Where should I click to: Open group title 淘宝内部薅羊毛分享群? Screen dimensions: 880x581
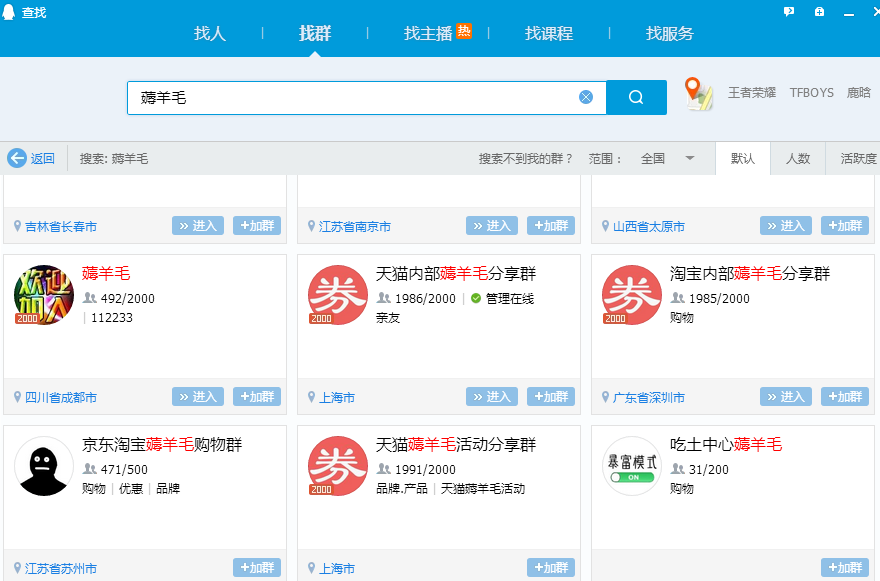pyautogui.click(x=750, y=273)
